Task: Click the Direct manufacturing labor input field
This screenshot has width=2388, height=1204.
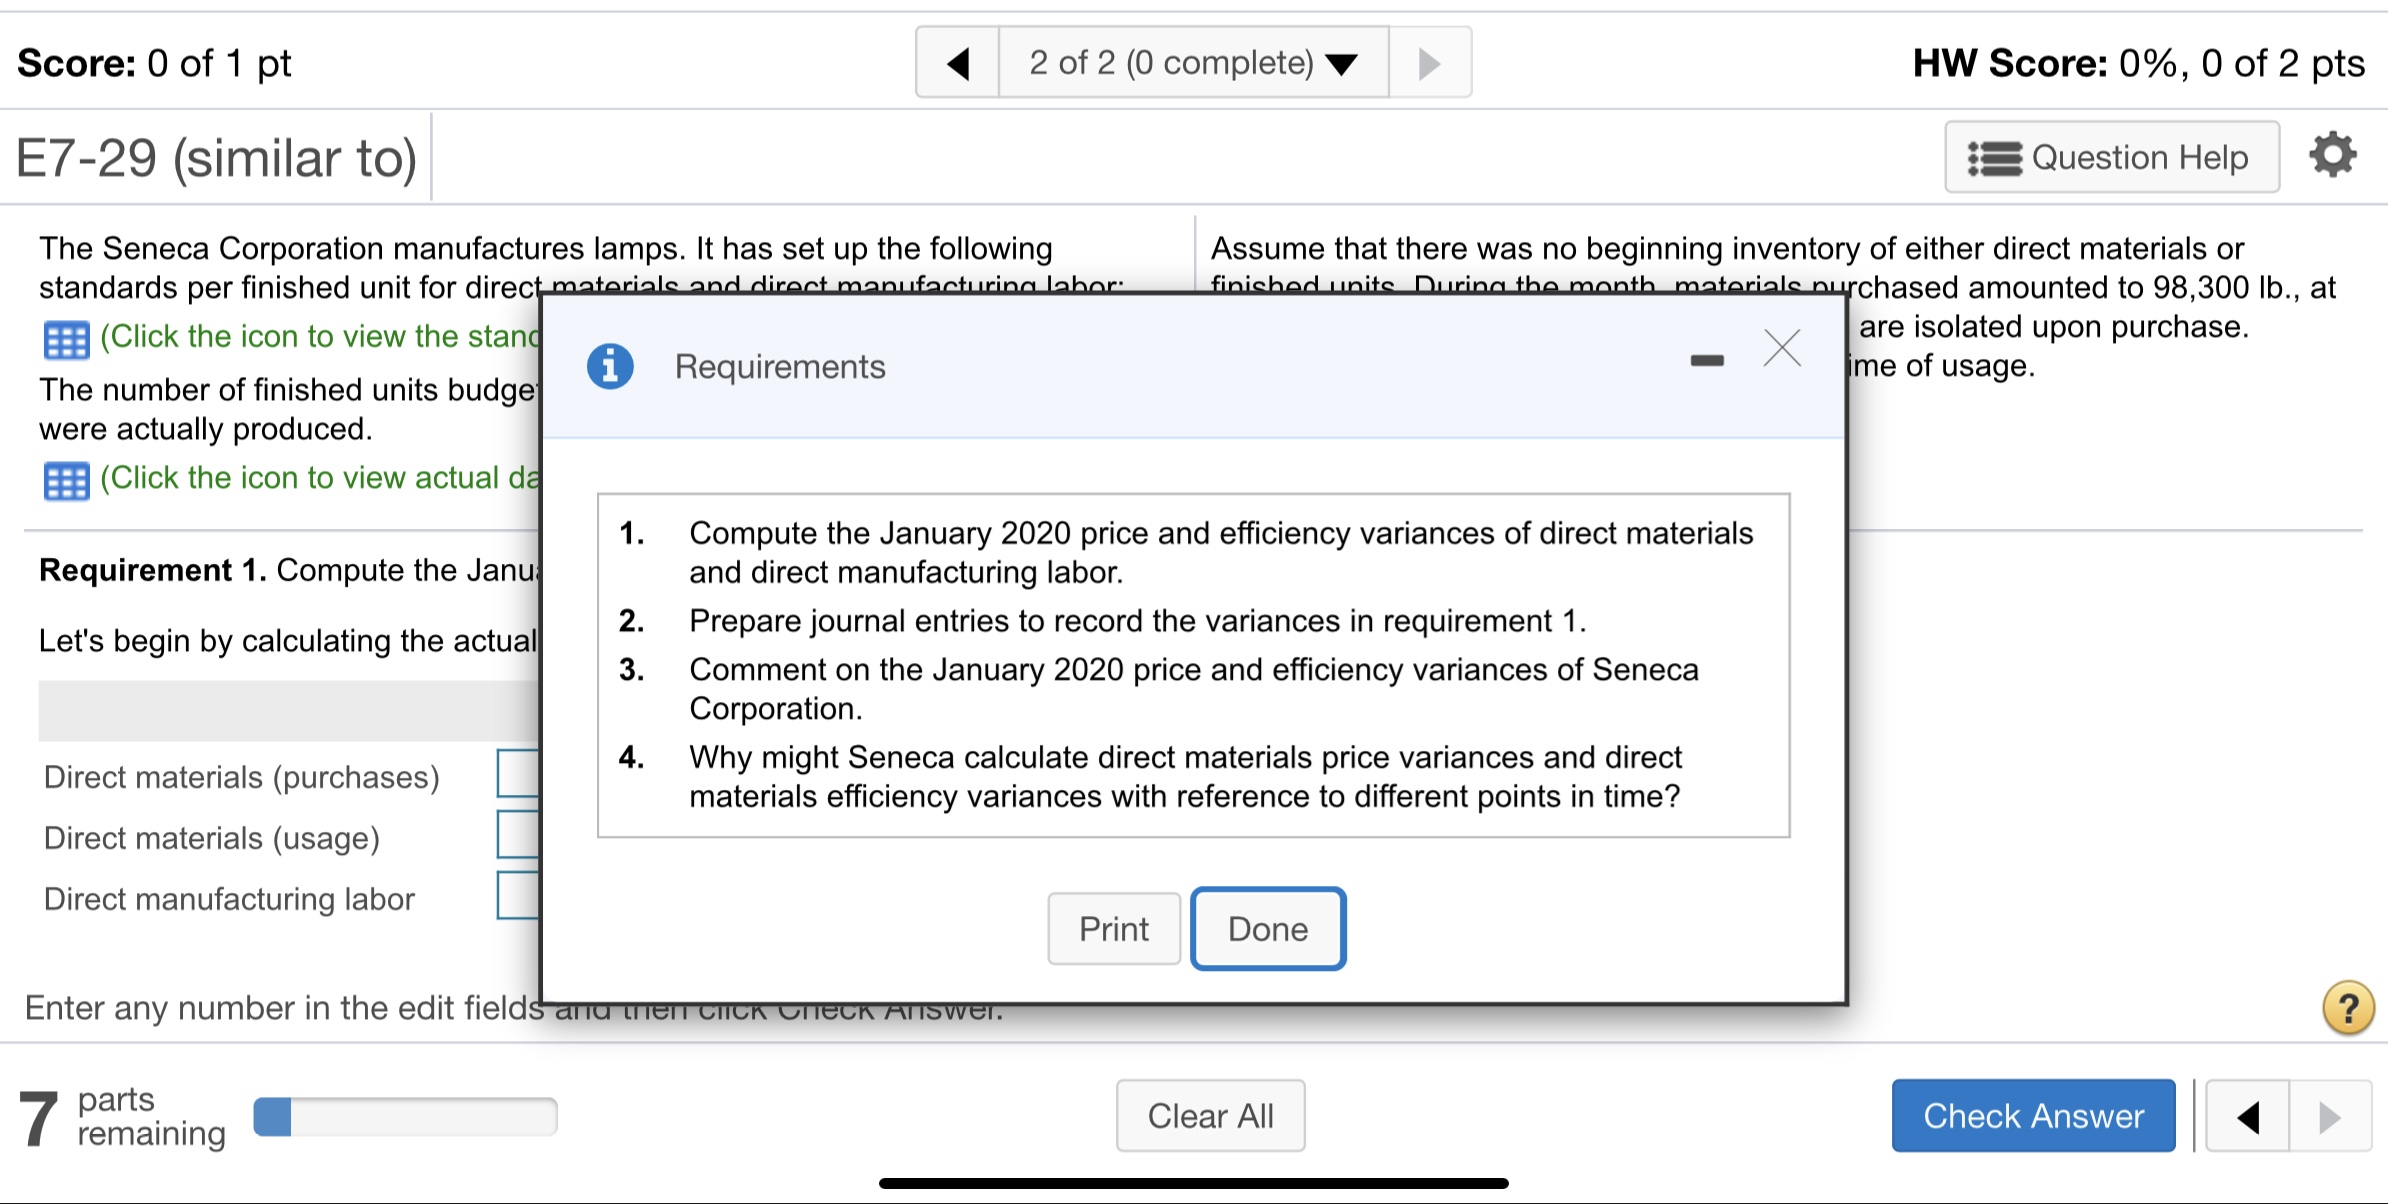Action: [x=519, y=895]
